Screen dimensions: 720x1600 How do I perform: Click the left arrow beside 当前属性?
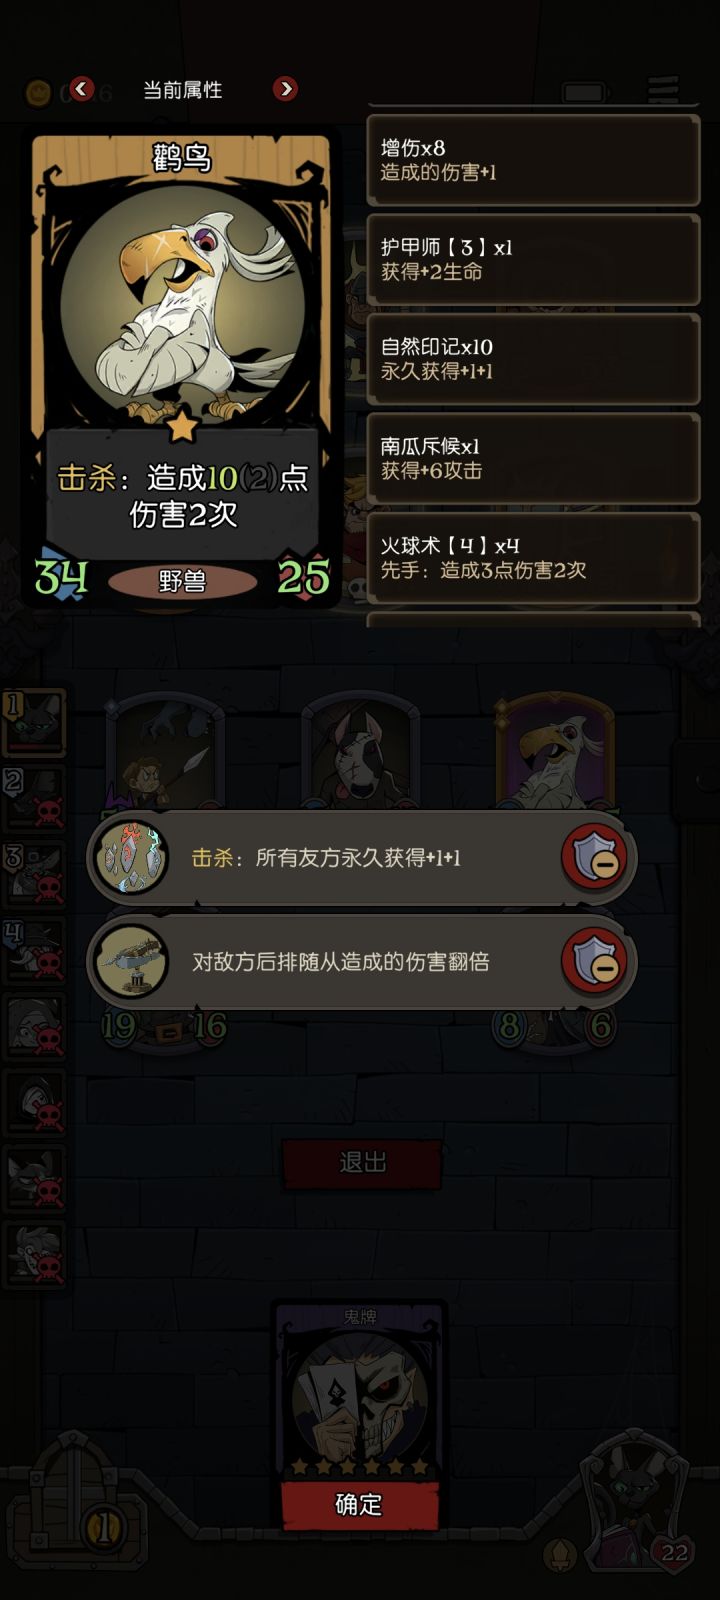click(x=82, y=89)
